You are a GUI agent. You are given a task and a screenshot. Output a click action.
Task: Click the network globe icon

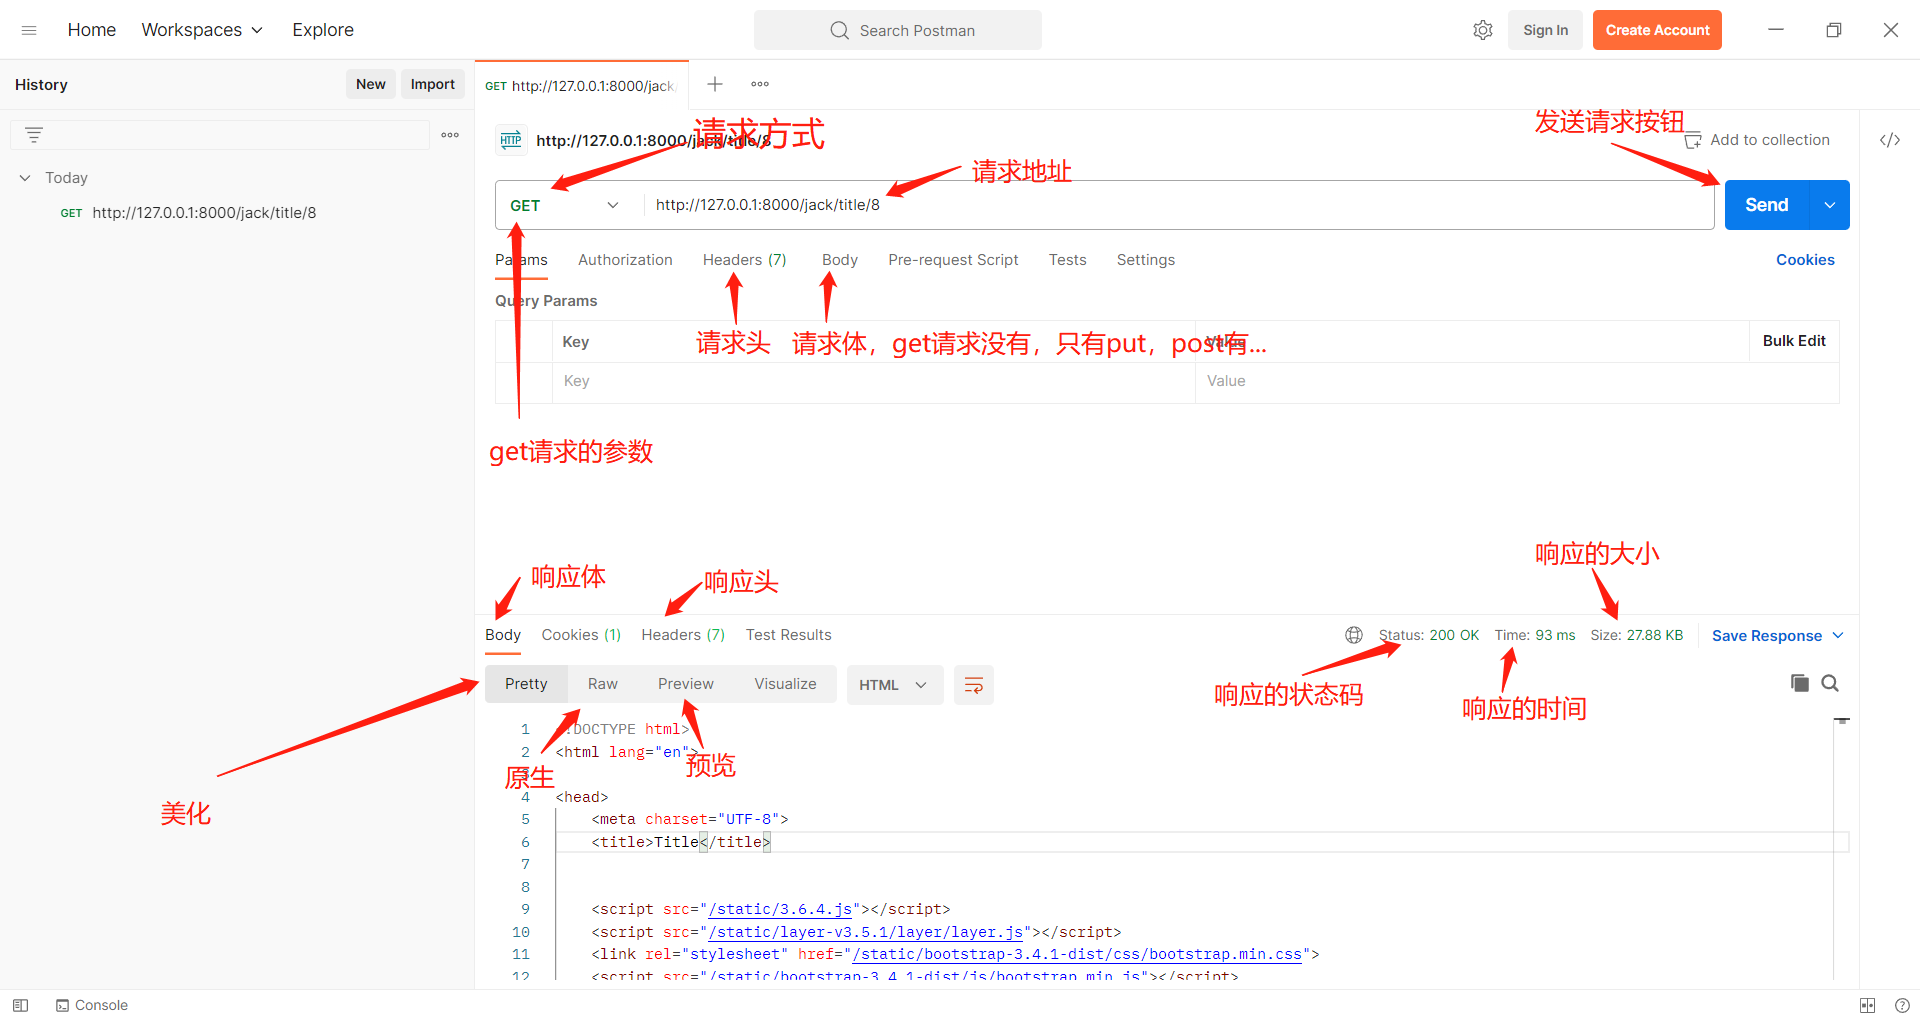(1354, 635)
